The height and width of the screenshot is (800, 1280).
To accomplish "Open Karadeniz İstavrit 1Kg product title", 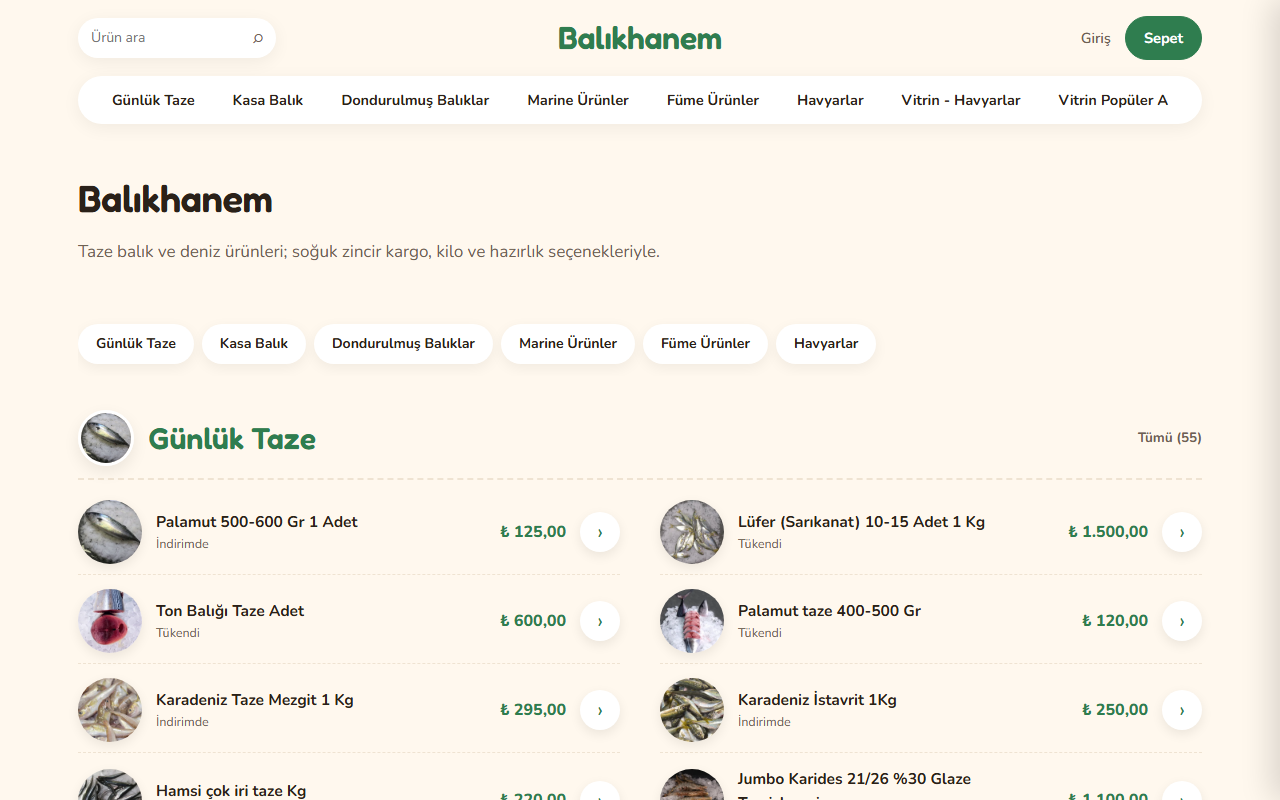I will click(x=817, y=700).
